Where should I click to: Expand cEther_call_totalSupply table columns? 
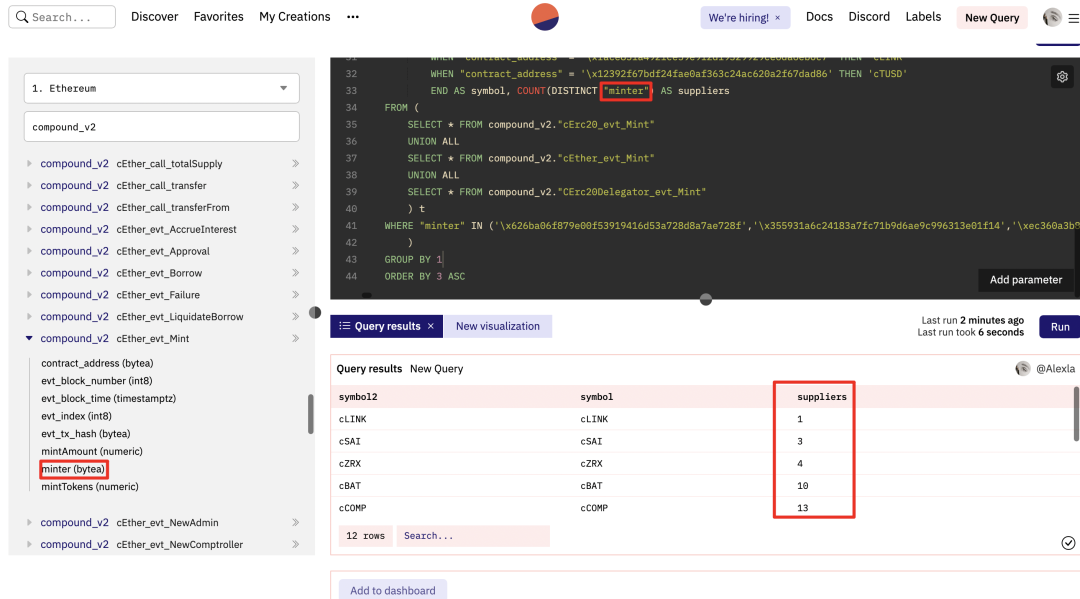(x=29, y=164)
